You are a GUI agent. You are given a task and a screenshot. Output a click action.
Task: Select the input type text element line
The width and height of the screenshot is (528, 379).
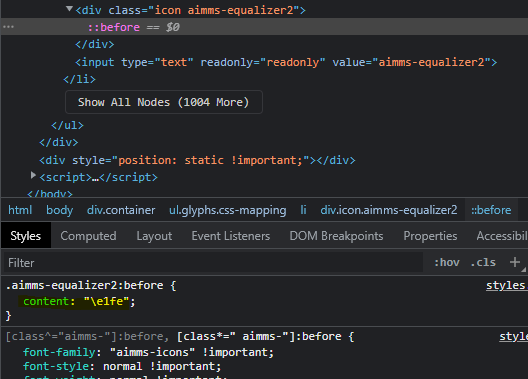click(x=286, y=62)
